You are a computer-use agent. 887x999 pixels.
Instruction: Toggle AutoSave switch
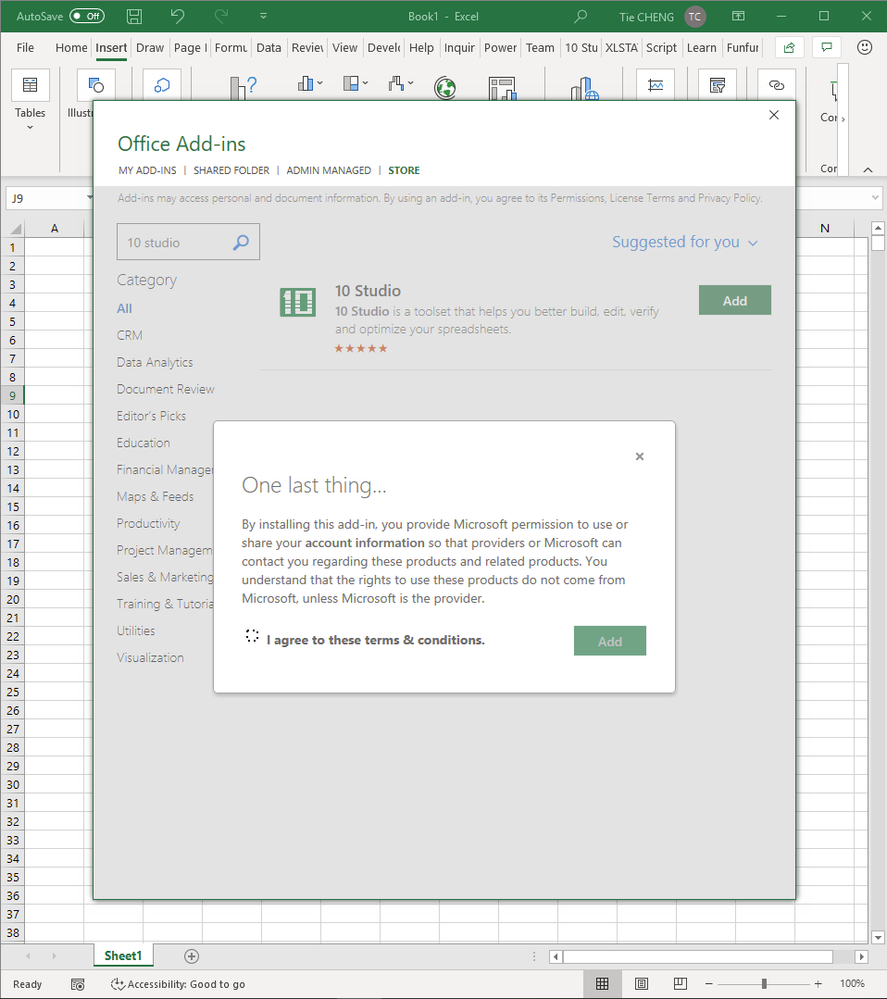pos(87,16)
